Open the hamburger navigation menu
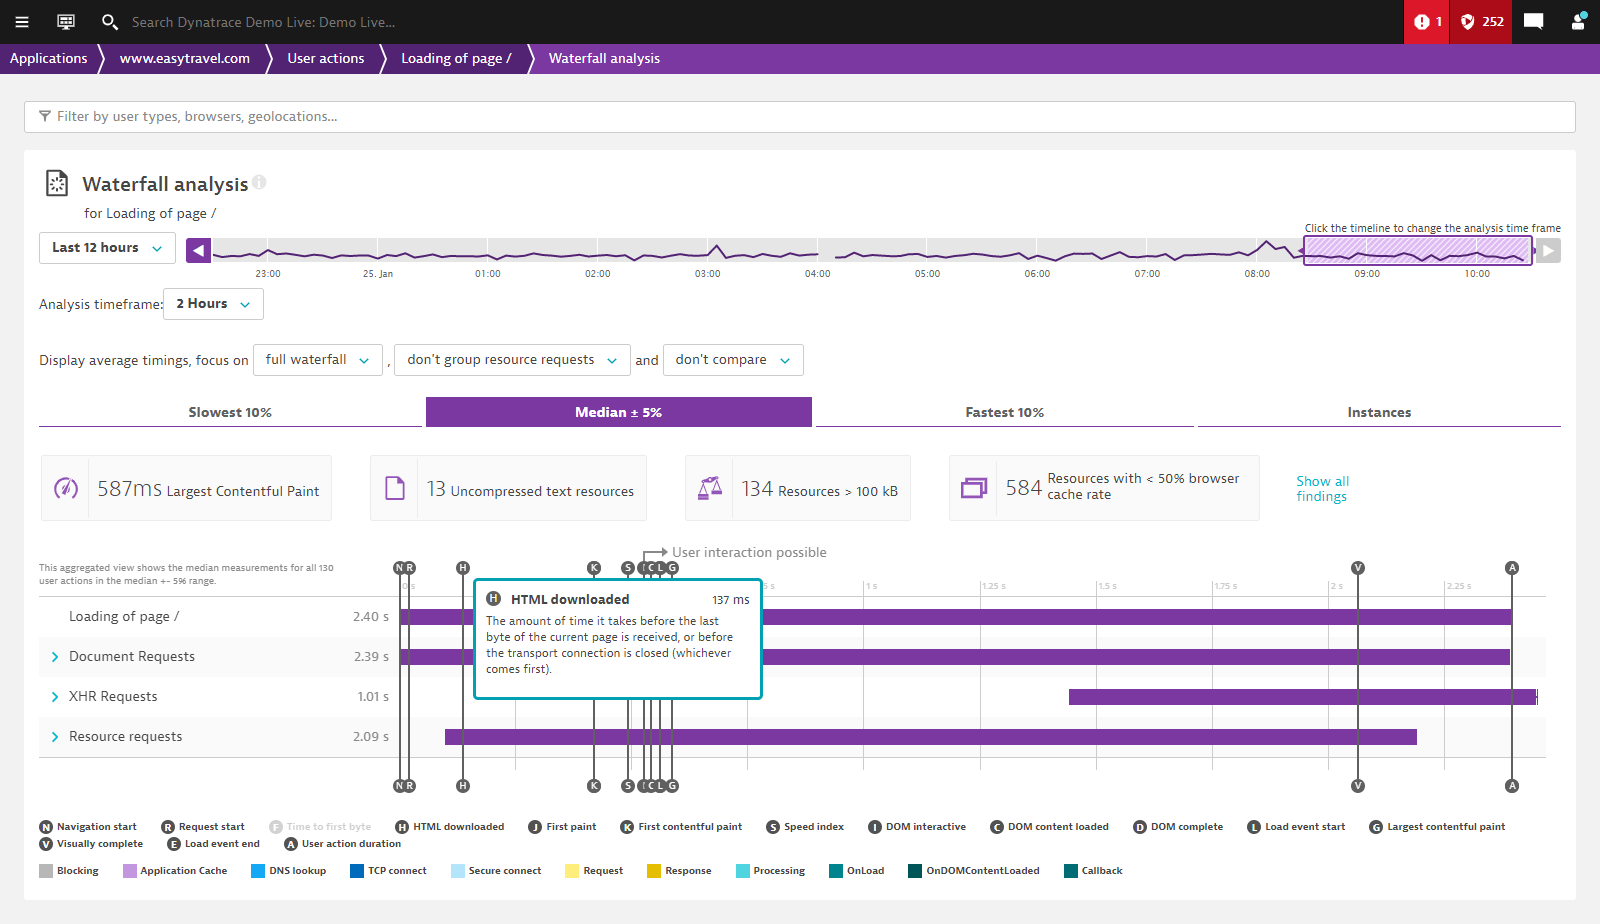The height and width of the screenshot is (924, 1600). [x=22, y=22]
